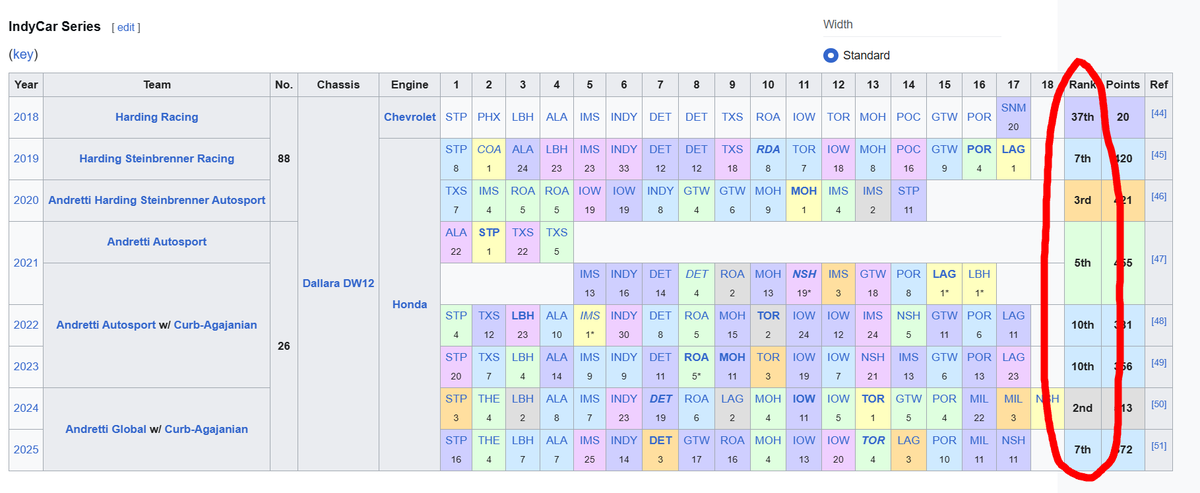
Task: Open the bold LBH link in 2022 row
Action: 522,315
